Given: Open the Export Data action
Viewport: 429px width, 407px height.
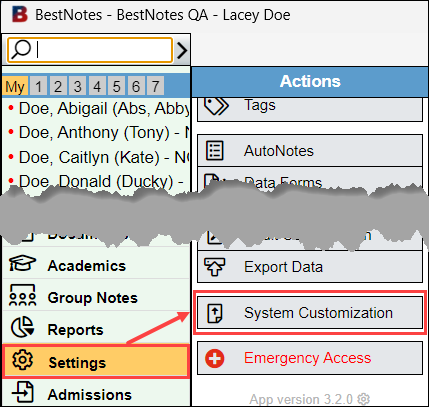Looking at the screenshot, I should [310, 267].
